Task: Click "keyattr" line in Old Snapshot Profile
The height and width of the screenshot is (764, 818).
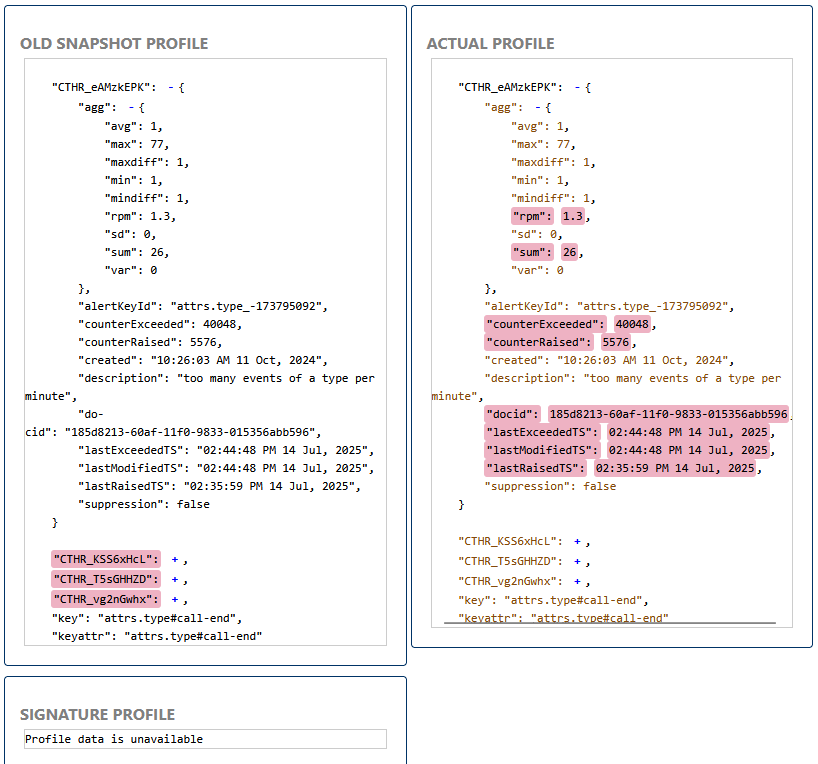Action: pos(157,636)
